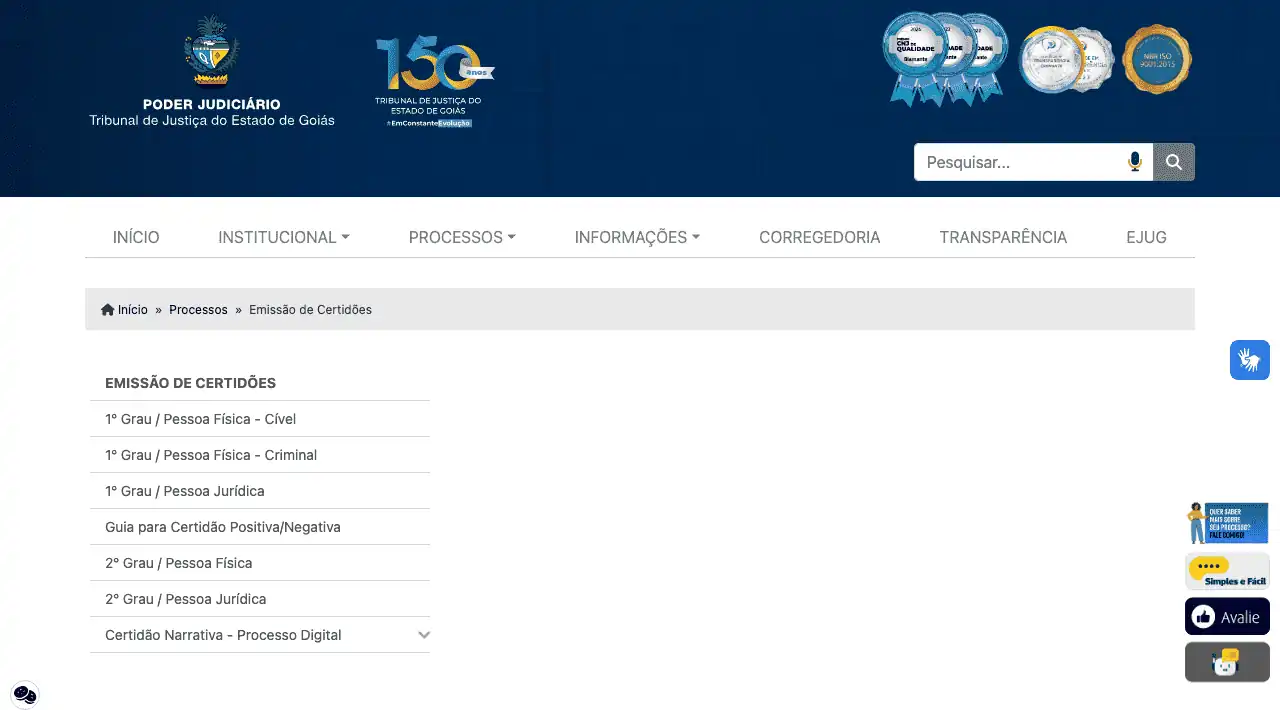Click the microphone voice search icon

pos(1134,162)
